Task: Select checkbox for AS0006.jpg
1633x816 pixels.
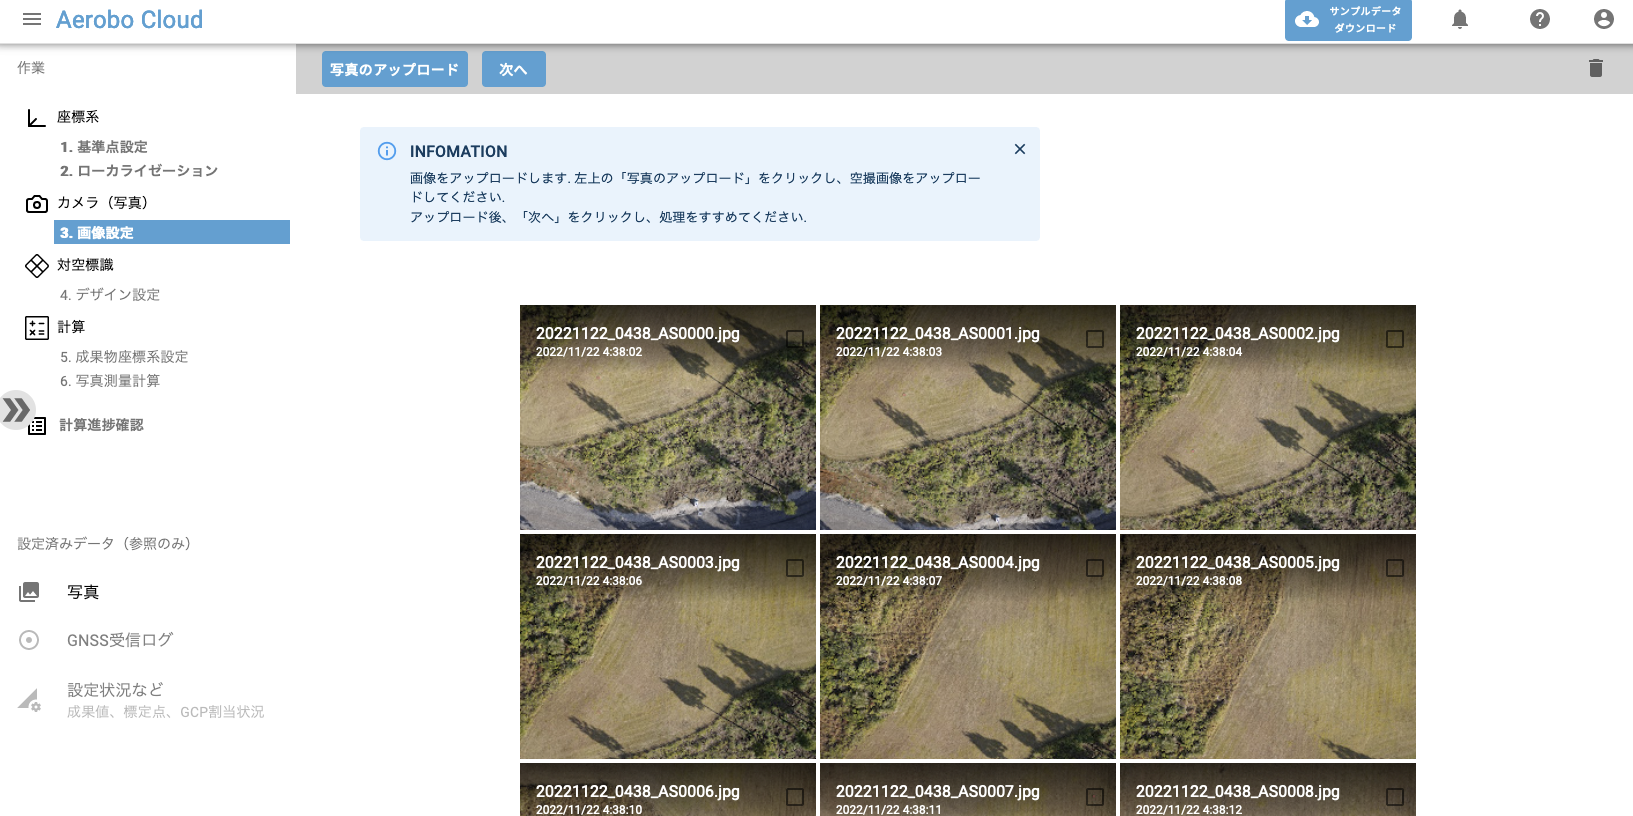Action: (795, 797)
